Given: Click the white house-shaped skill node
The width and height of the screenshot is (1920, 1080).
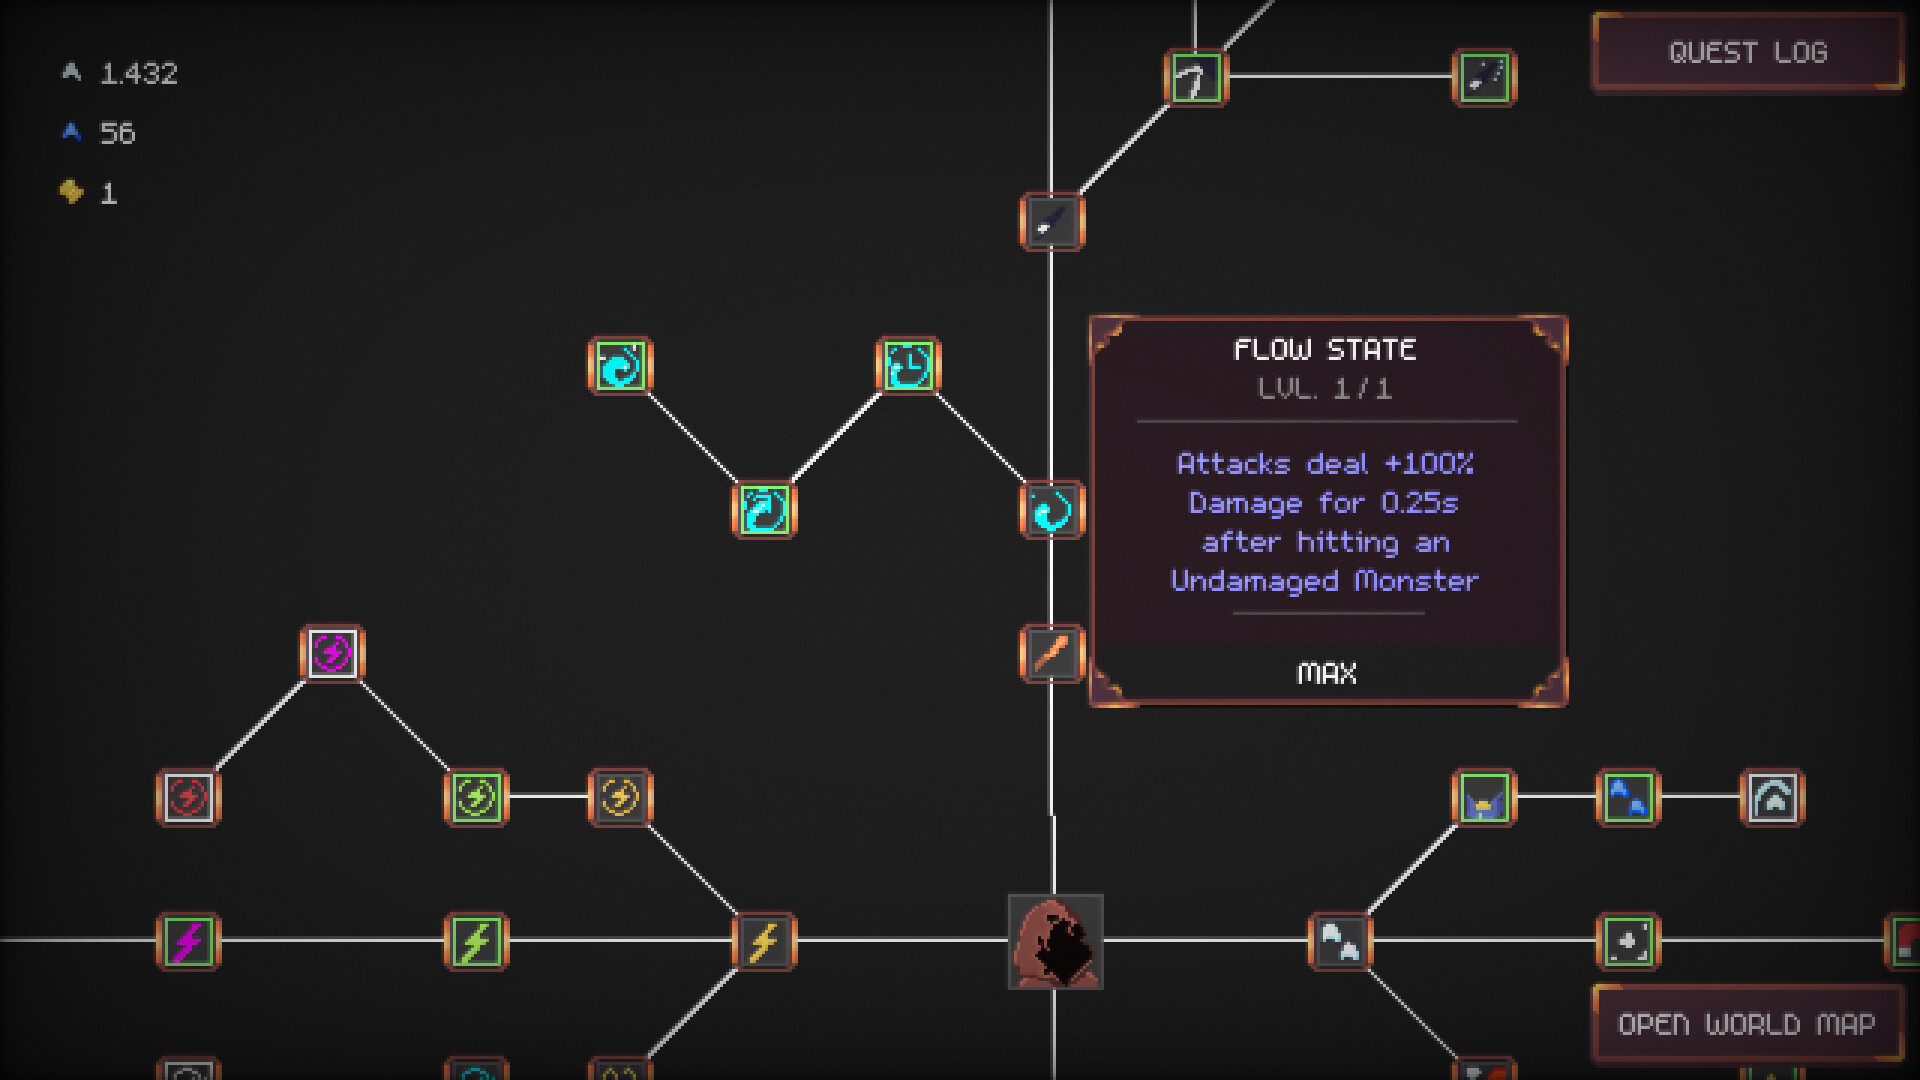Looking at the screenshot, I should pos(1772,798).
